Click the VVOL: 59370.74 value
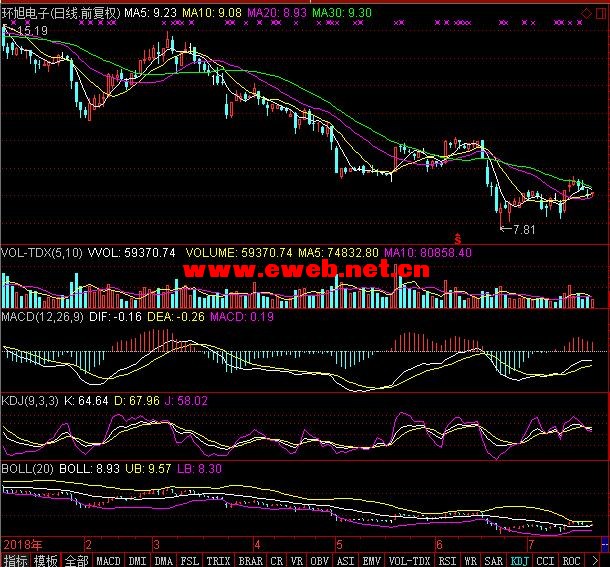Viewport: 610px width, 567px height. tap(131, 253)
